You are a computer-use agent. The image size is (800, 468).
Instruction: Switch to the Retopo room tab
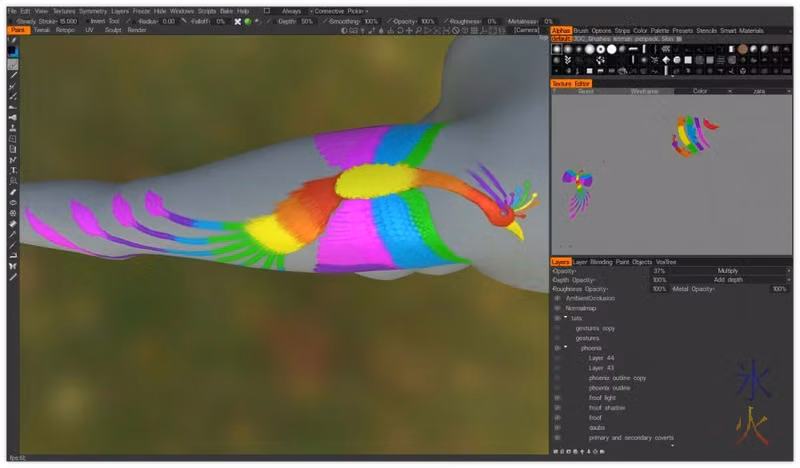pyautogui.click(x=65, y=30)
